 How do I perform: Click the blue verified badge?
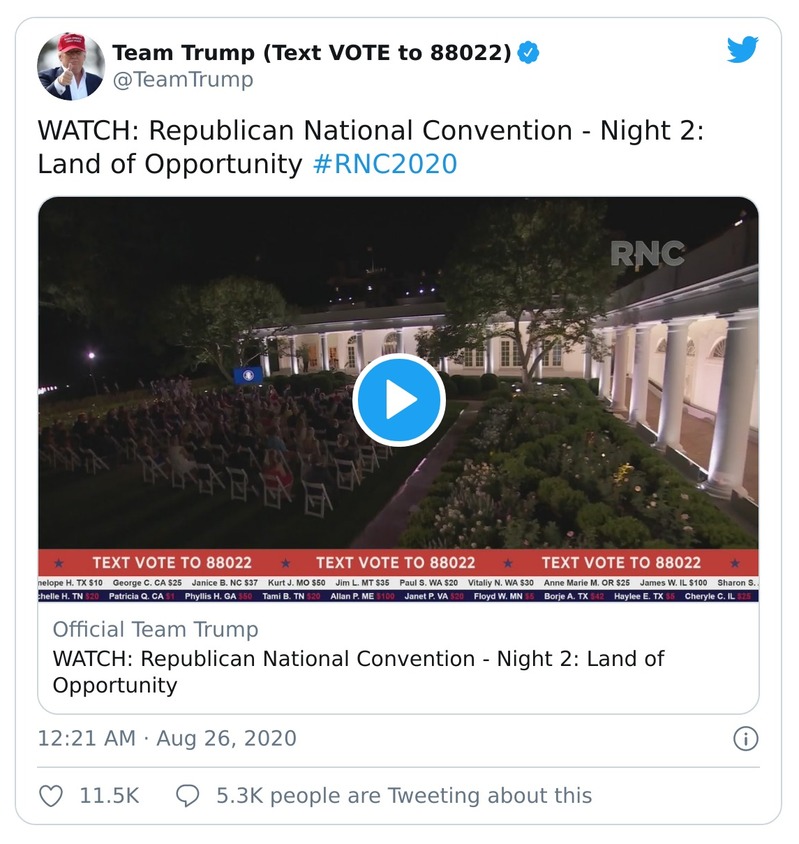pyautogui.click(x=529, y=53)
